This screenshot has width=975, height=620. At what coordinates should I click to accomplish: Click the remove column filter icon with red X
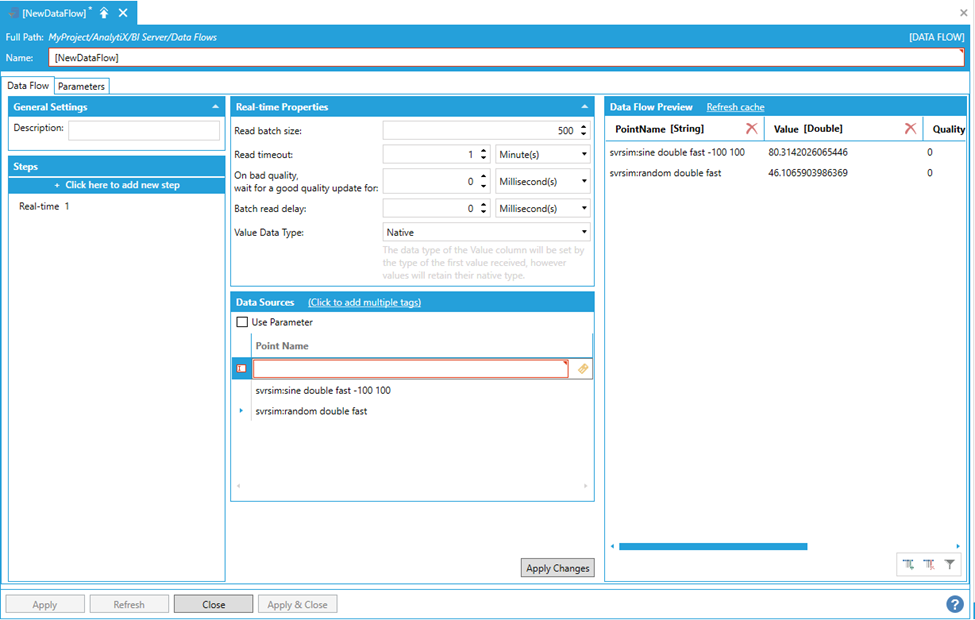tap(929, 565)
